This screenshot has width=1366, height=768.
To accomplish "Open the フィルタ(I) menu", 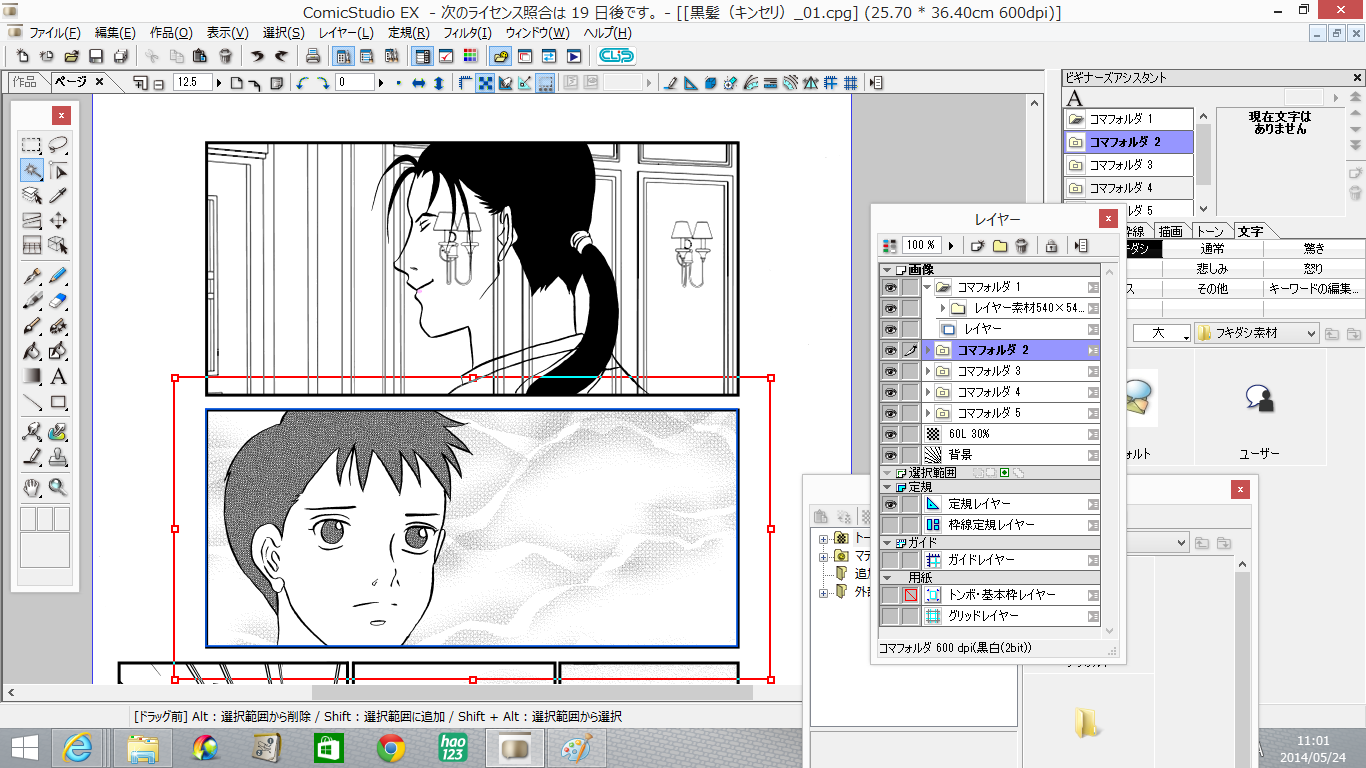I will (467, 33).
